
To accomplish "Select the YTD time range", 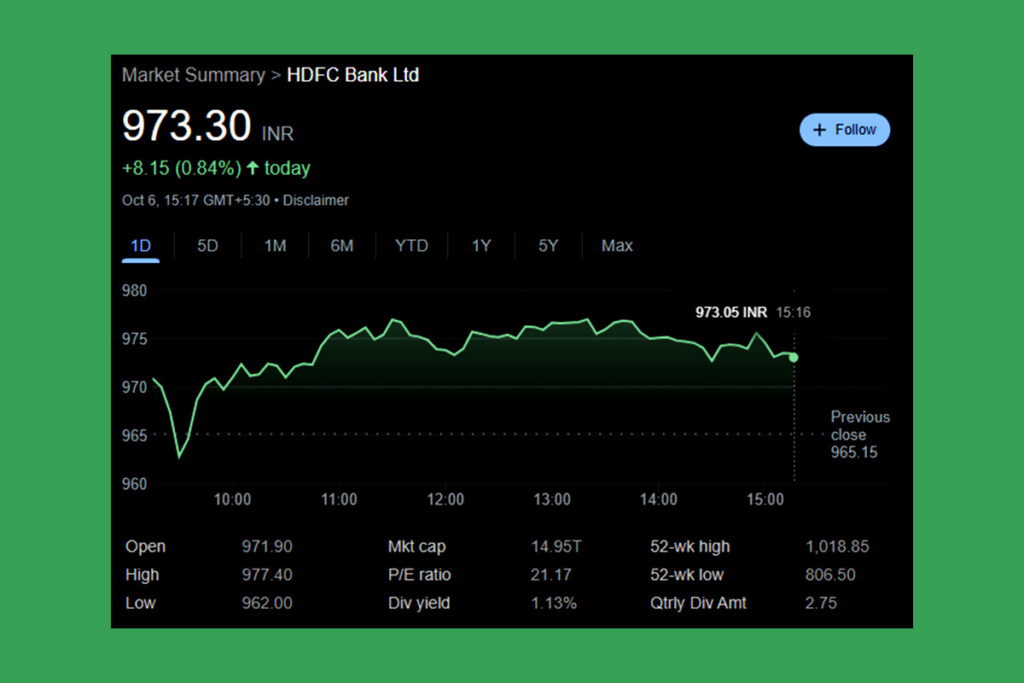I will point(411,245).
